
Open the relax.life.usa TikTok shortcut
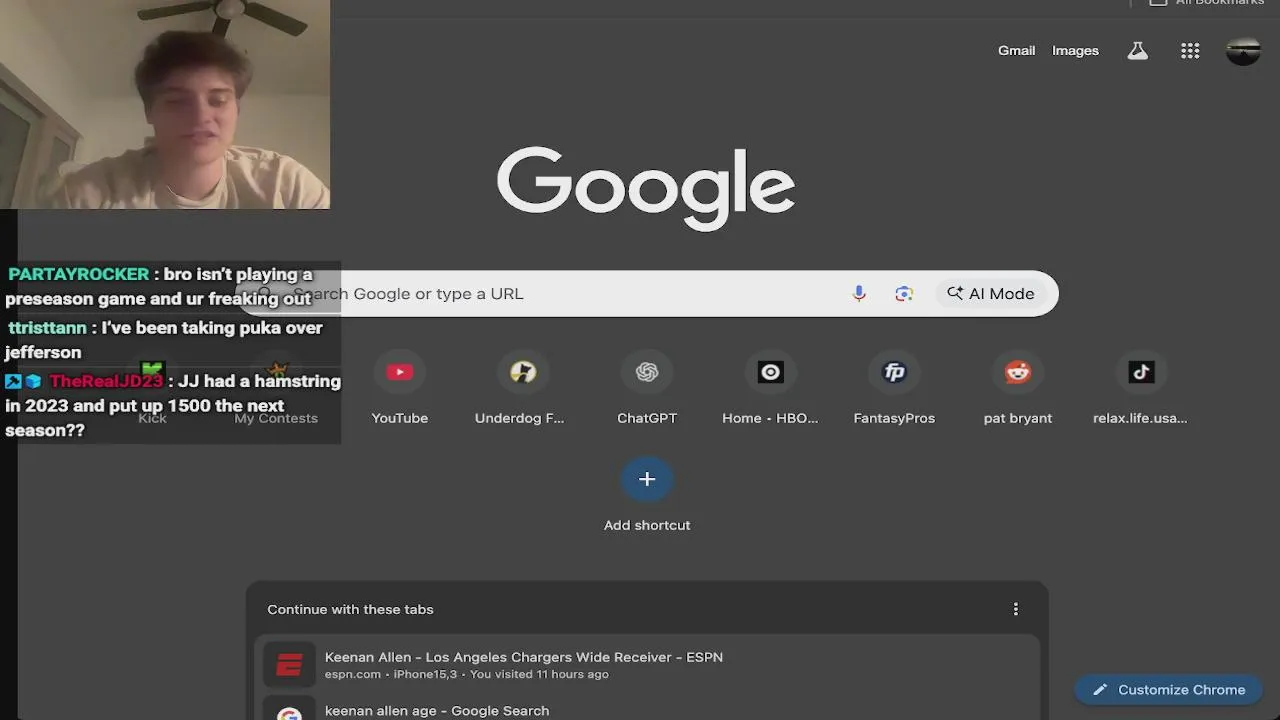pos(1141,389)
